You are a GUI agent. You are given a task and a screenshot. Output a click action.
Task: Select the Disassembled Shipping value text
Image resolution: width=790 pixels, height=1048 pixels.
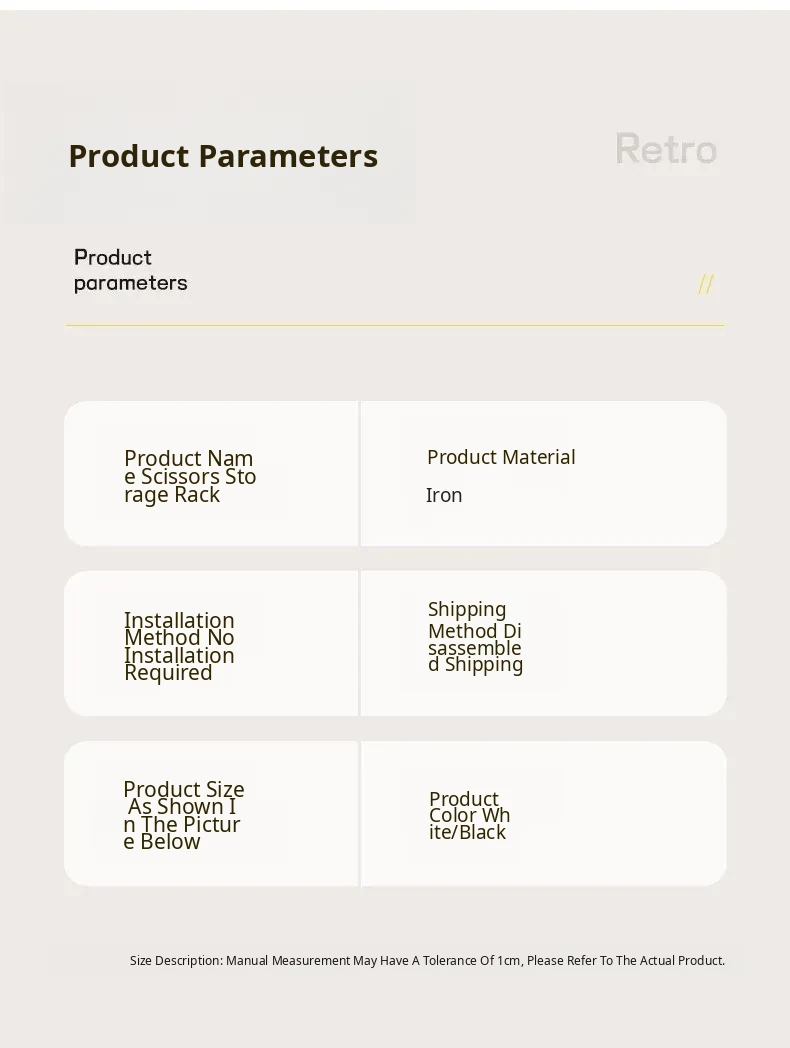(475, 648)
